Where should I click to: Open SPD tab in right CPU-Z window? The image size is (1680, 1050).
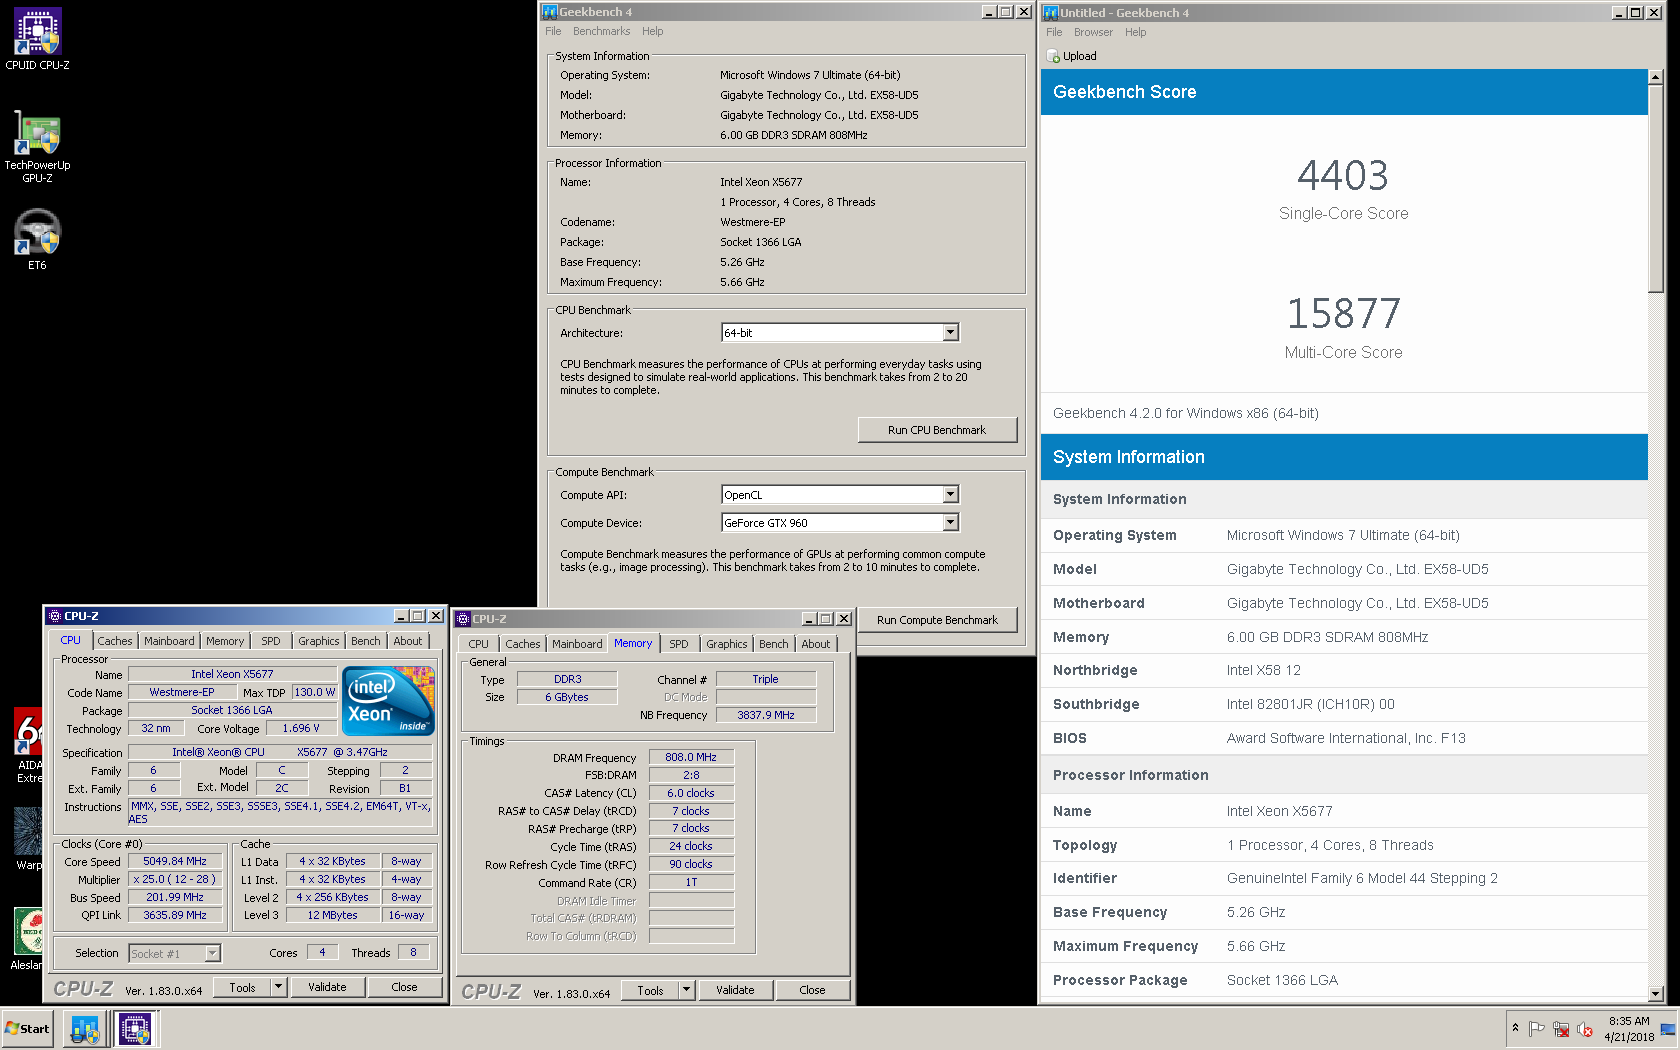(x=679, y=644)
